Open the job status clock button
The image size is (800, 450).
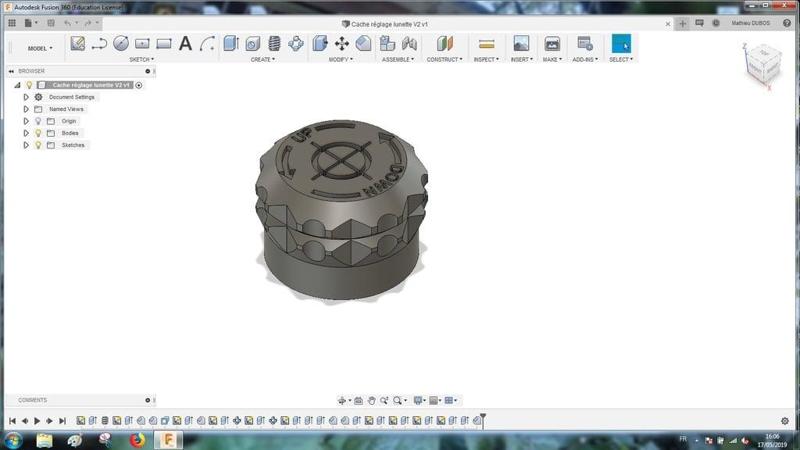click(716, 23)
